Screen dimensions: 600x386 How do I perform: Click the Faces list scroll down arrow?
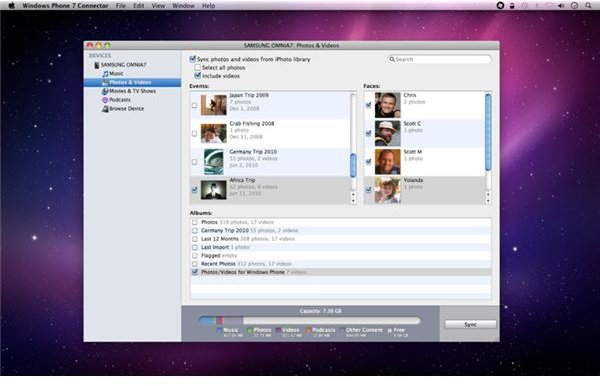[488, 200]
